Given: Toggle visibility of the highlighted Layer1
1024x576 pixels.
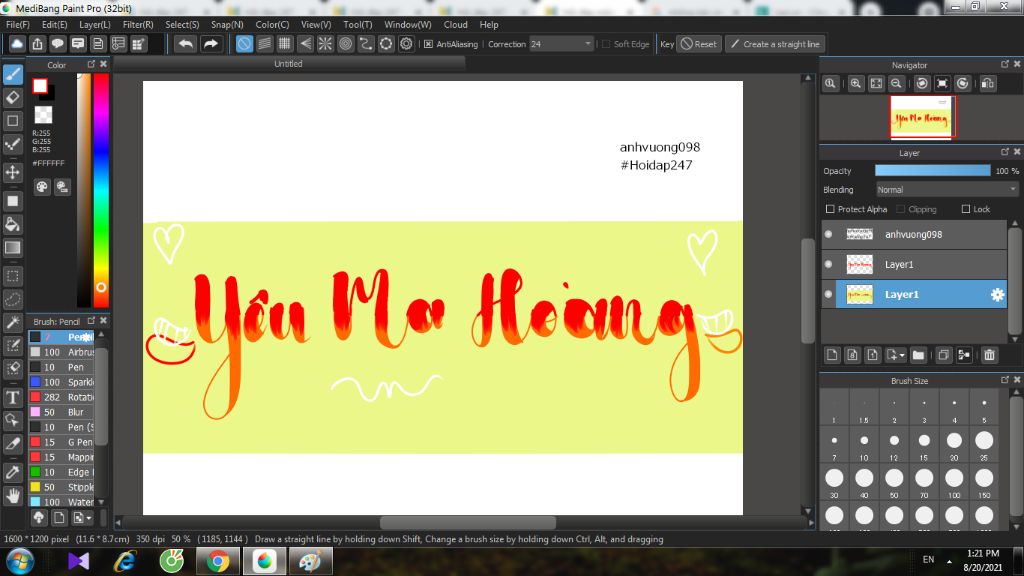Looking at the screenshot, I should point(829,295).
